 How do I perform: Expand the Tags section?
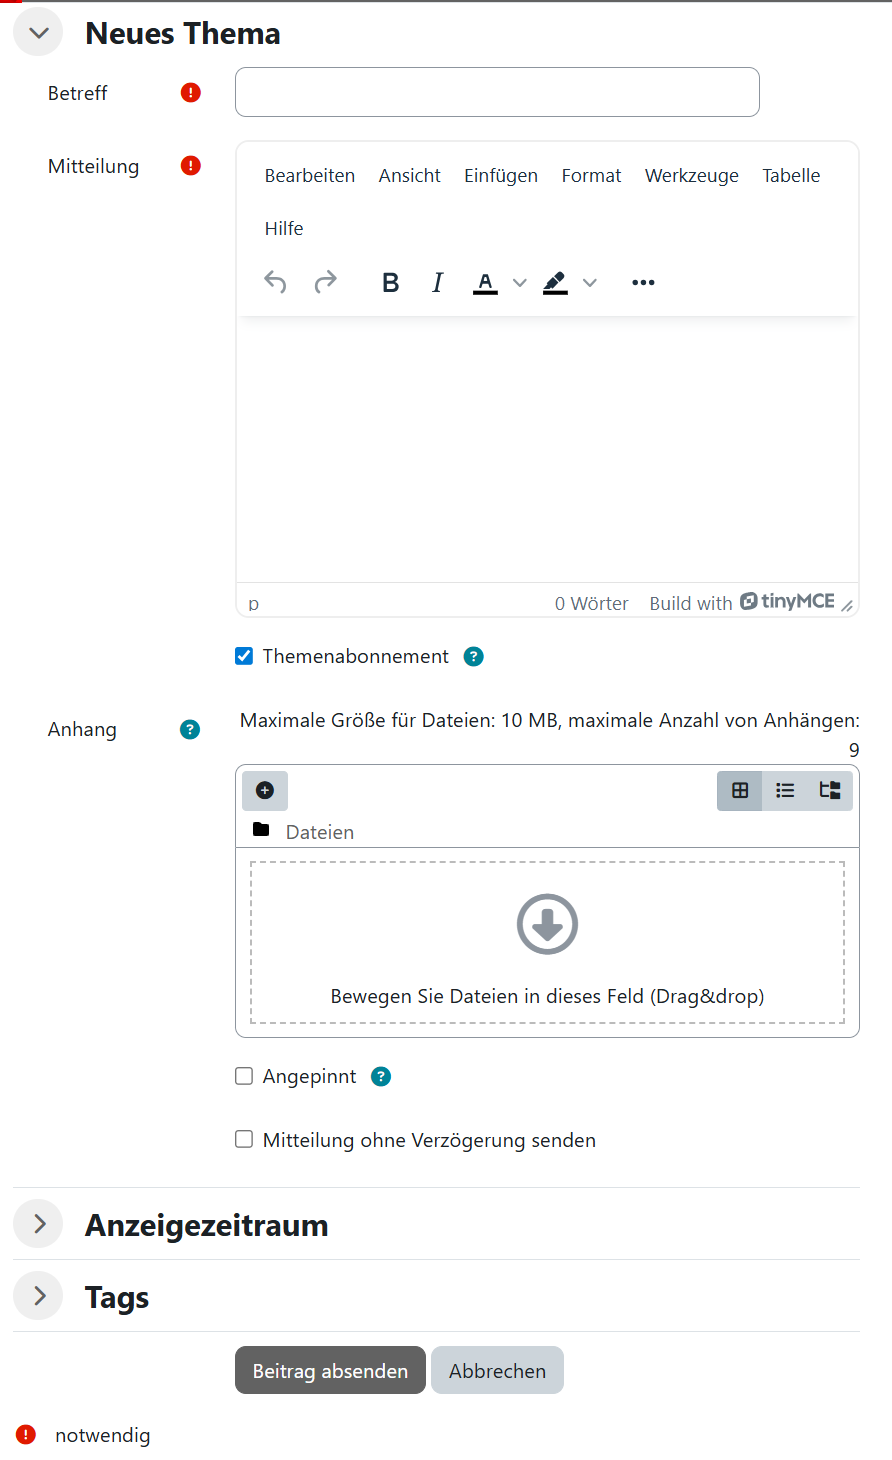[x=39, y=1296]
